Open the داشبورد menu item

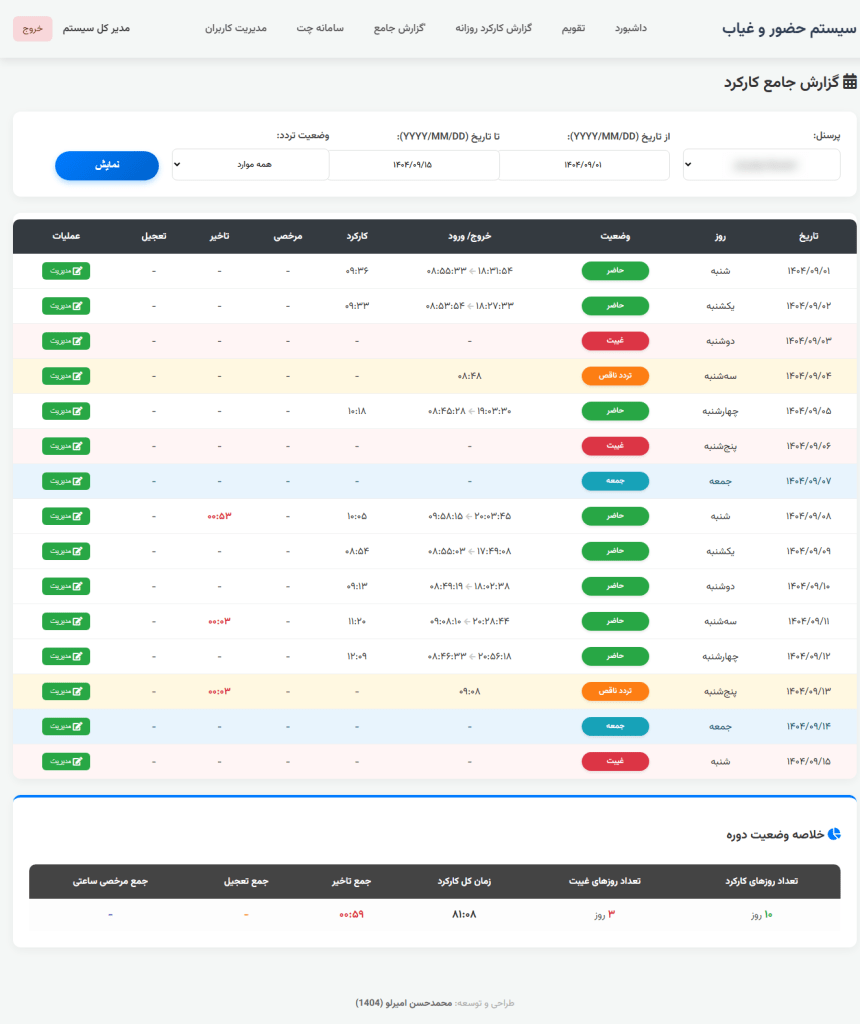(630, 28)
